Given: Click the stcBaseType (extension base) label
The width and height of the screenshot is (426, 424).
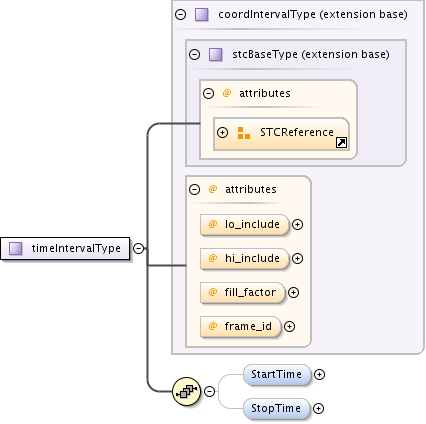Looking at the screenshot, I should [311, 54].
